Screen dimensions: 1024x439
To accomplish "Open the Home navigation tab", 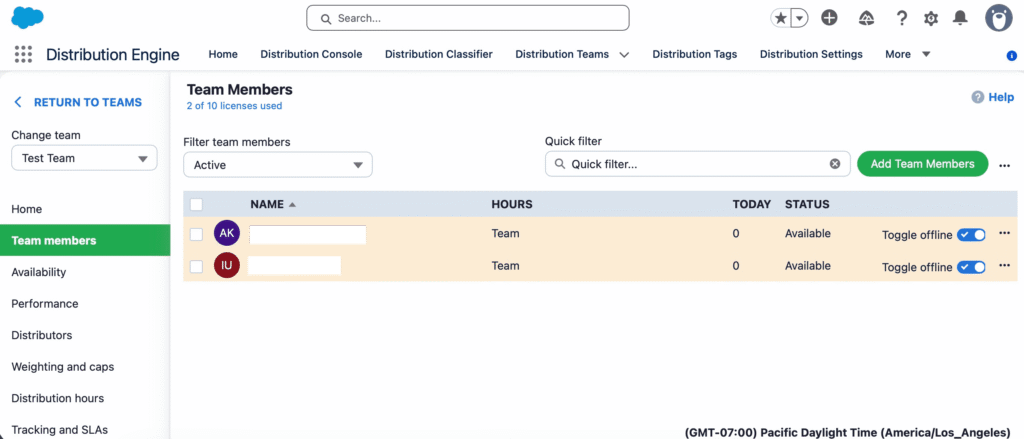I will click(x=223, y=54).
